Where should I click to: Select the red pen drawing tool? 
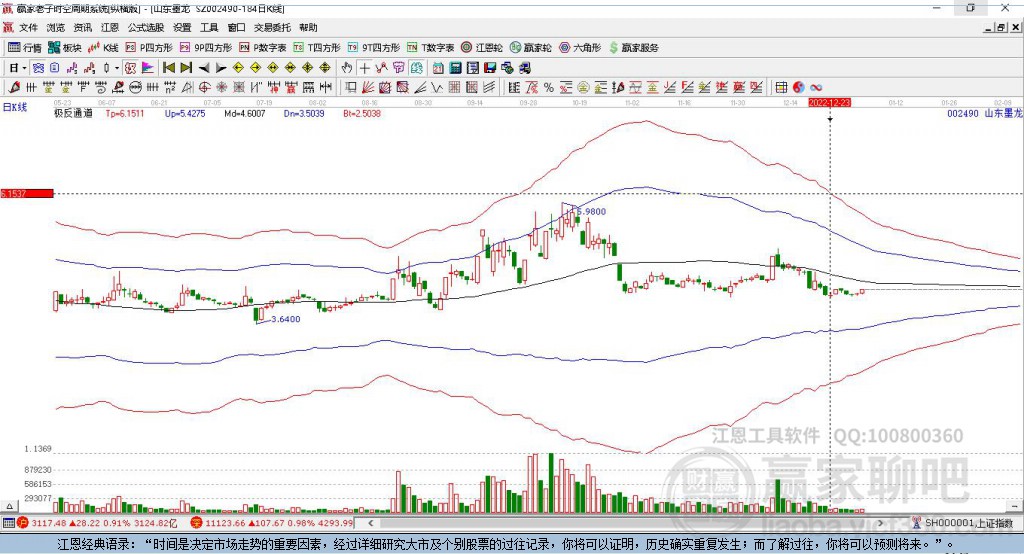click(x=14, y=87)
